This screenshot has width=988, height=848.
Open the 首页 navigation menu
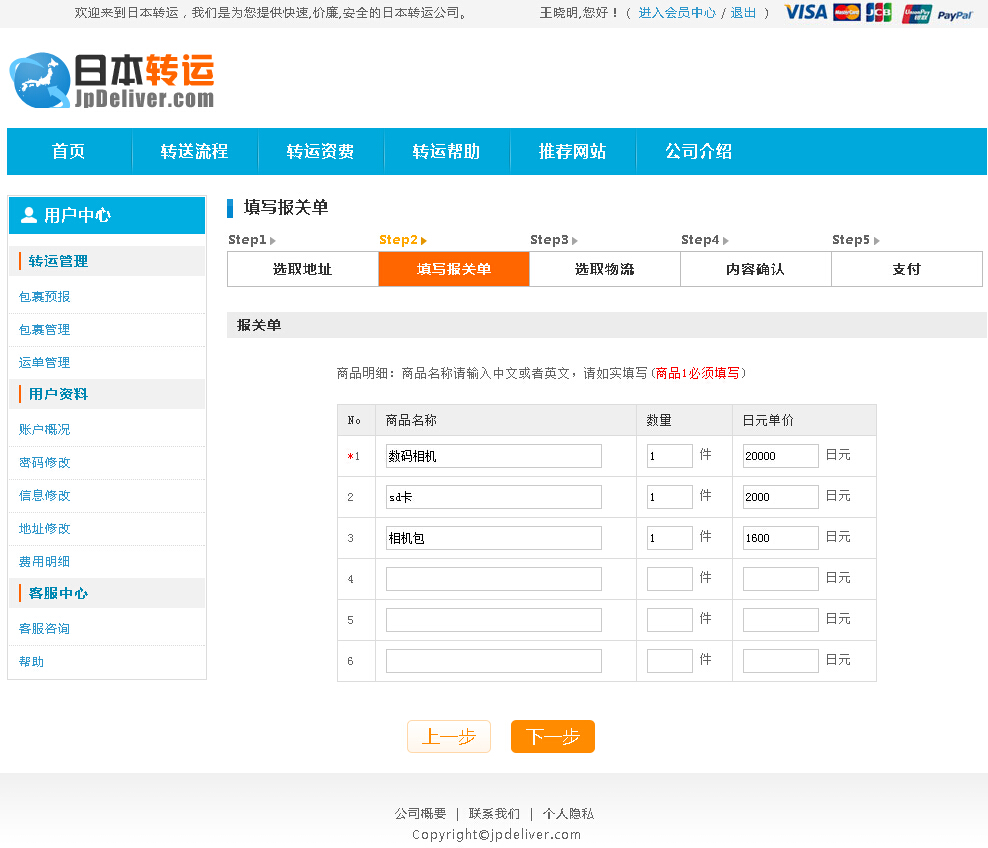point(69,151)
